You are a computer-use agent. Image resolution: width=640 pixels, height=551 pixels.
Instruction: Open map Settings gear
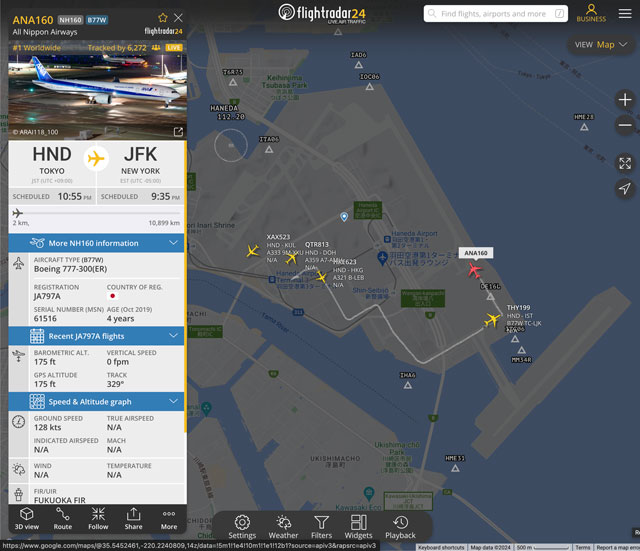(242, 527)
